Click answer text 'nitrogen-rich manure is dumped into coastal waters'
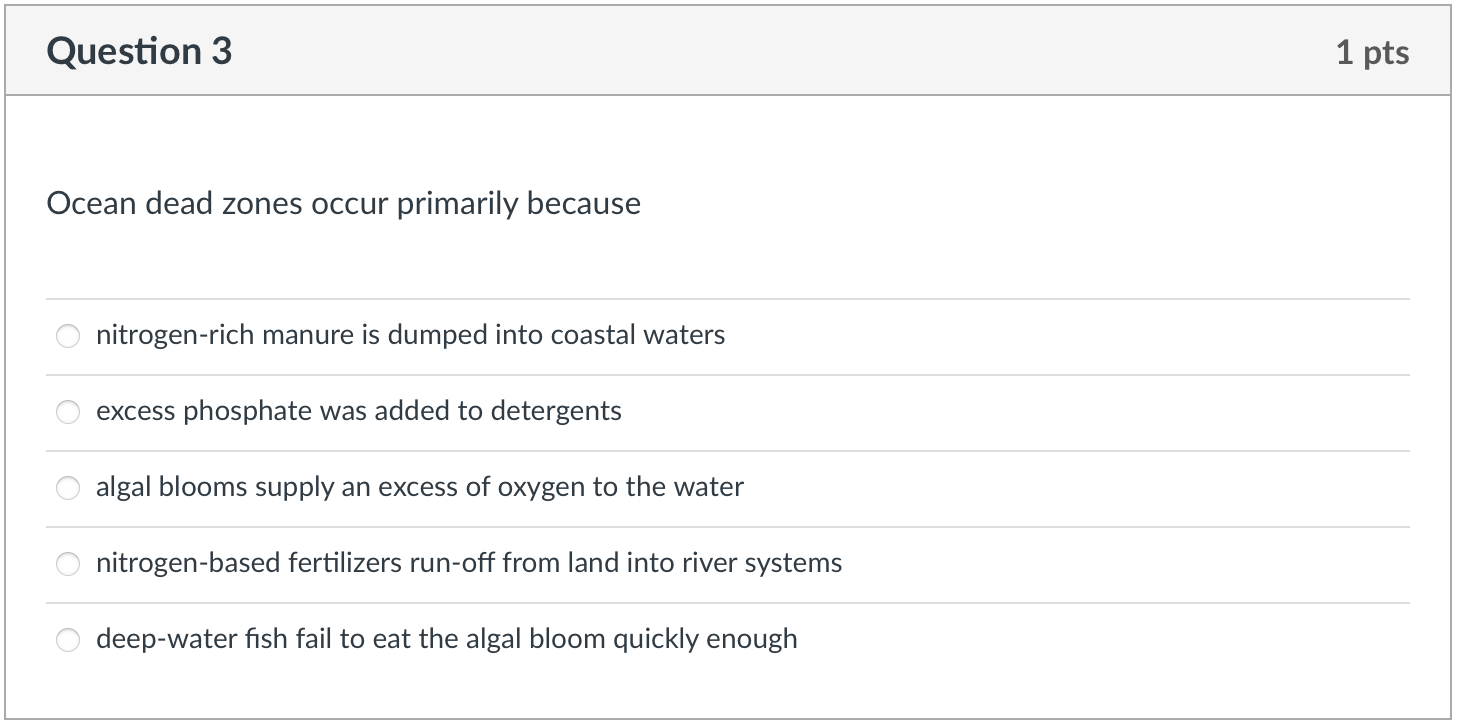1458x720 pixels. pyautogui.click(x=410, y=335)
